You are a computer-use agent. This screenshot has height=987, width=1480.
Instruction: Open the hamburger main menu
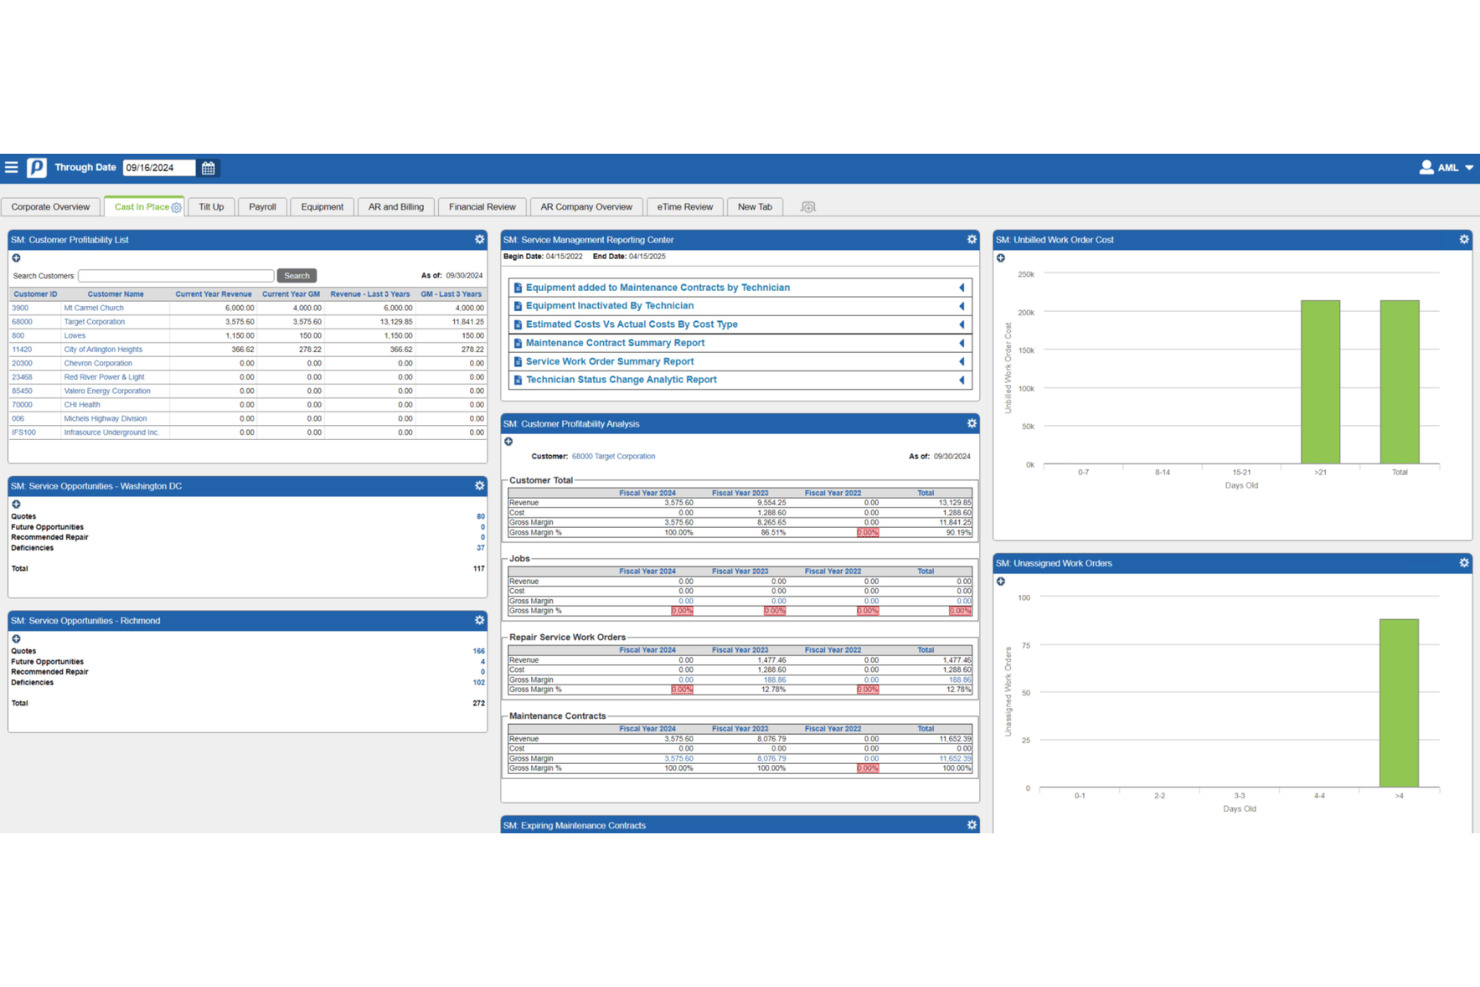coord(11,168)
